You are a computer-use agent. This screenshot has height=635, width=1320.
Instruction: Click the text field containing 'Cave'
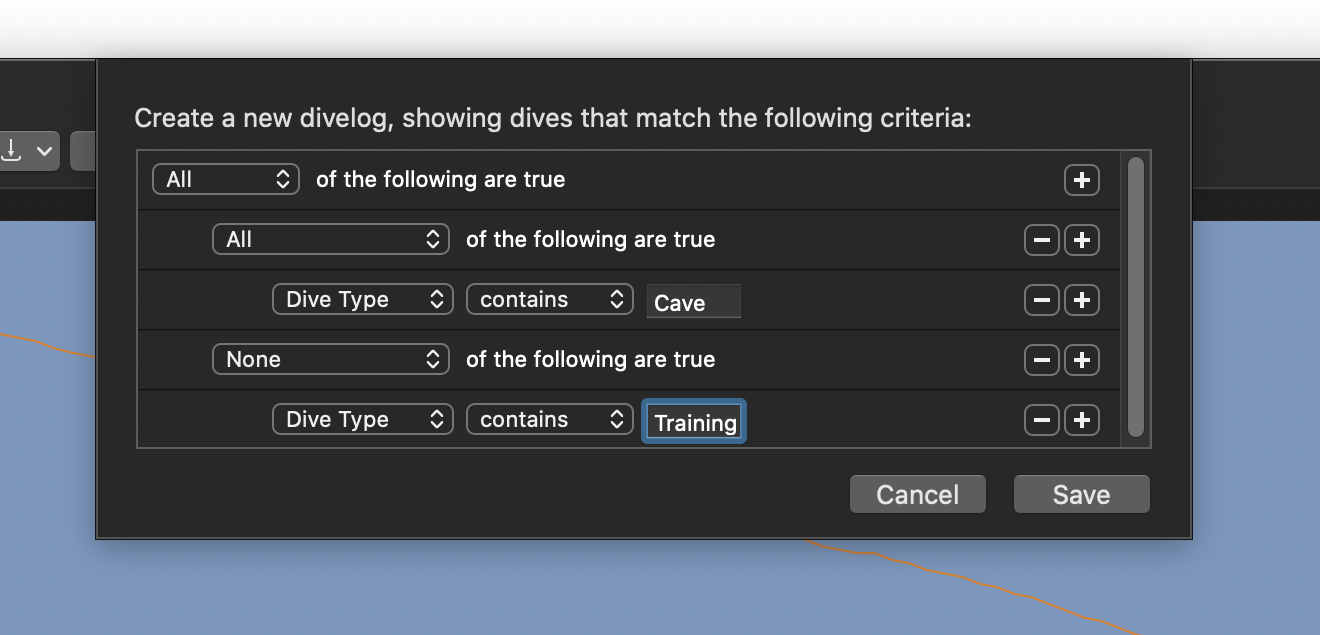(x=694, y=302)
